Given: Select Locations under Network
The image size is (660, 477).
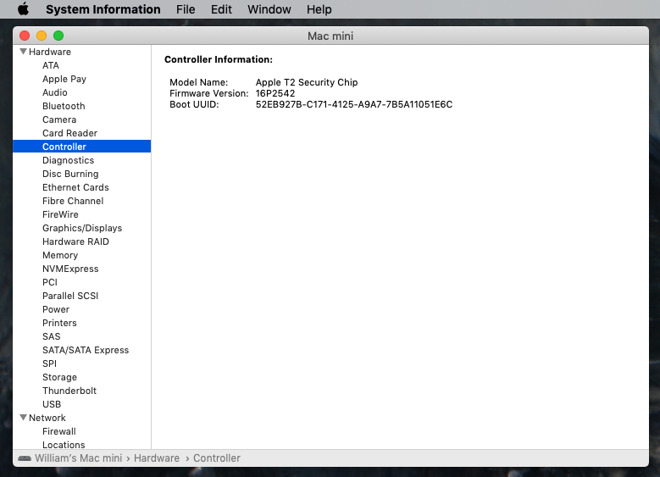Looking at the screenshot, I should 64,445.
